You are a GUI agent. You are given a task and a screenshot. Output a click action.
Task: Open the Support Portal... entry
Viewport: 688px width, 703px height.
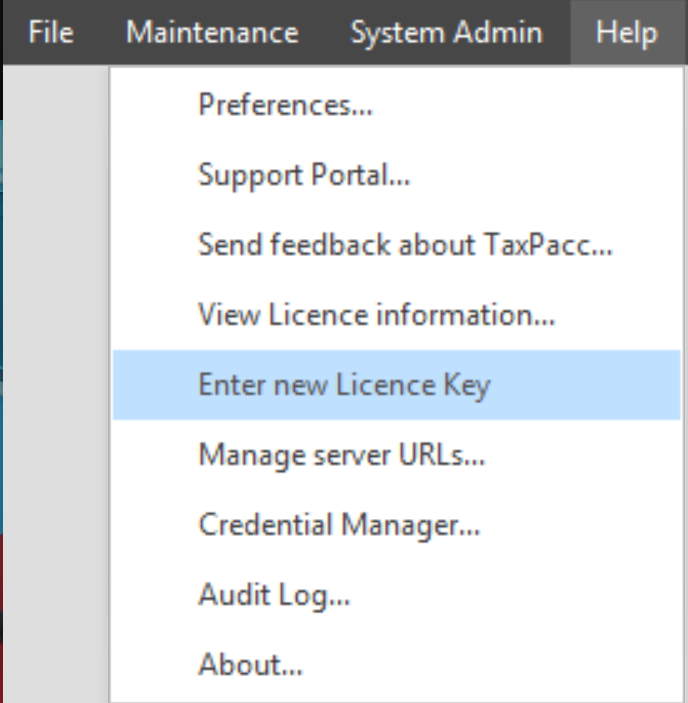(x=397, y=174)
